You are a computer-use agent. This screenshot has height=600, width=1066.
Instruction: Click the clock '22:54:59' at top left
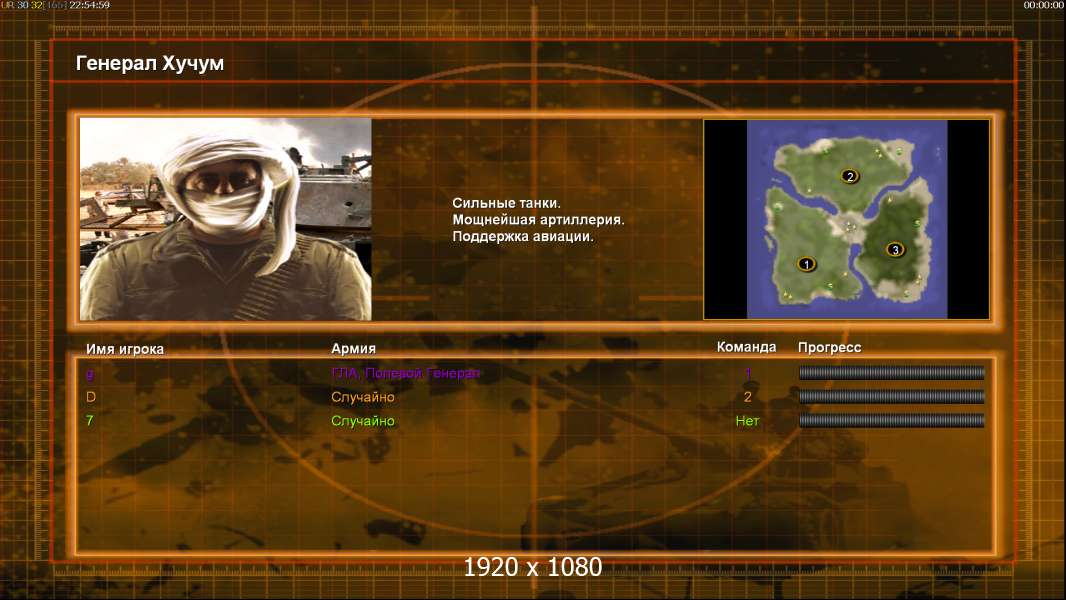pyautogui.click(x=90, y=5)
